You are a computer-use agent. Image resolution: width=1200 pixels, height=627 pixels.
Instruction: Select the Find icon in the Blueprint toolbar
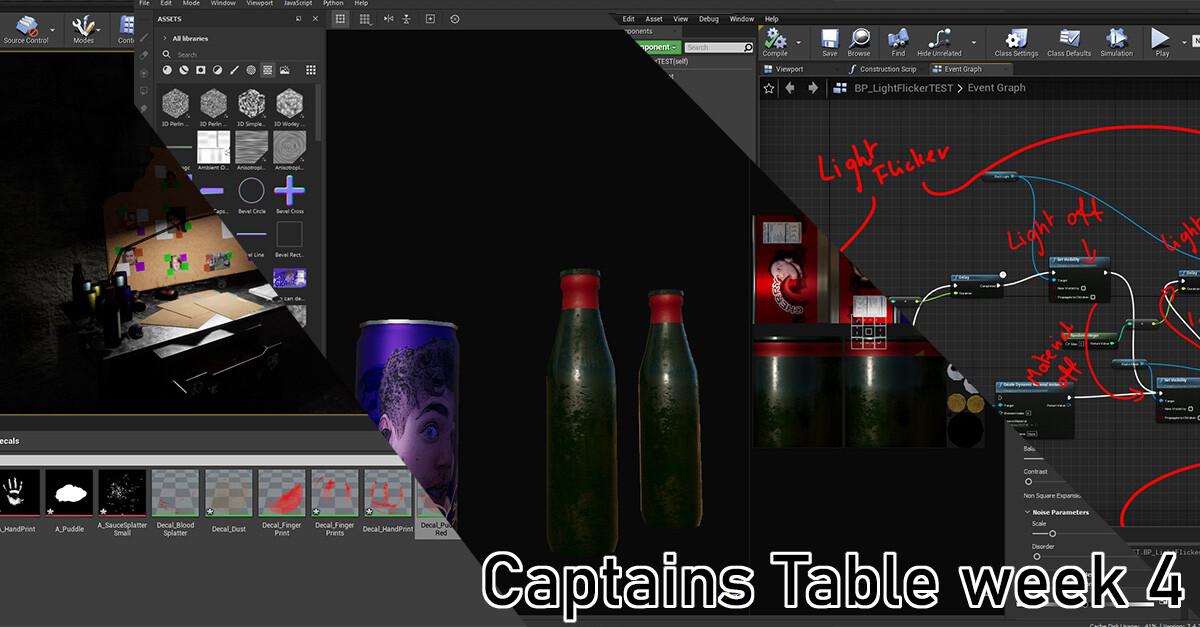[x=897, y=40]
